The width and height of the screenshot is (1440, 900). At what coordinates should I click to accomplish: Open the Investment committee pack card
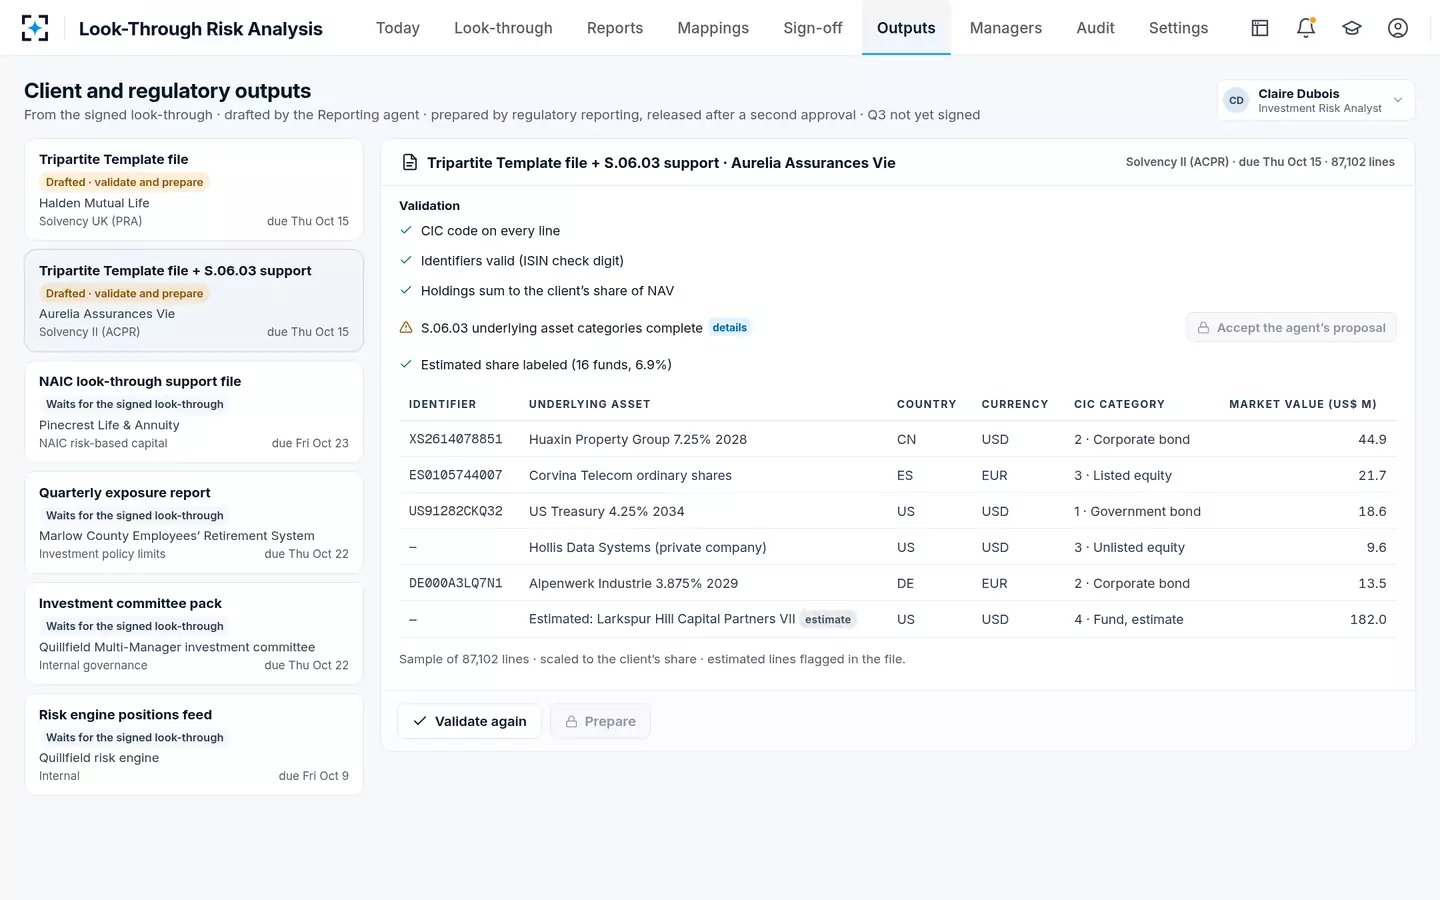tap(194, 634)
